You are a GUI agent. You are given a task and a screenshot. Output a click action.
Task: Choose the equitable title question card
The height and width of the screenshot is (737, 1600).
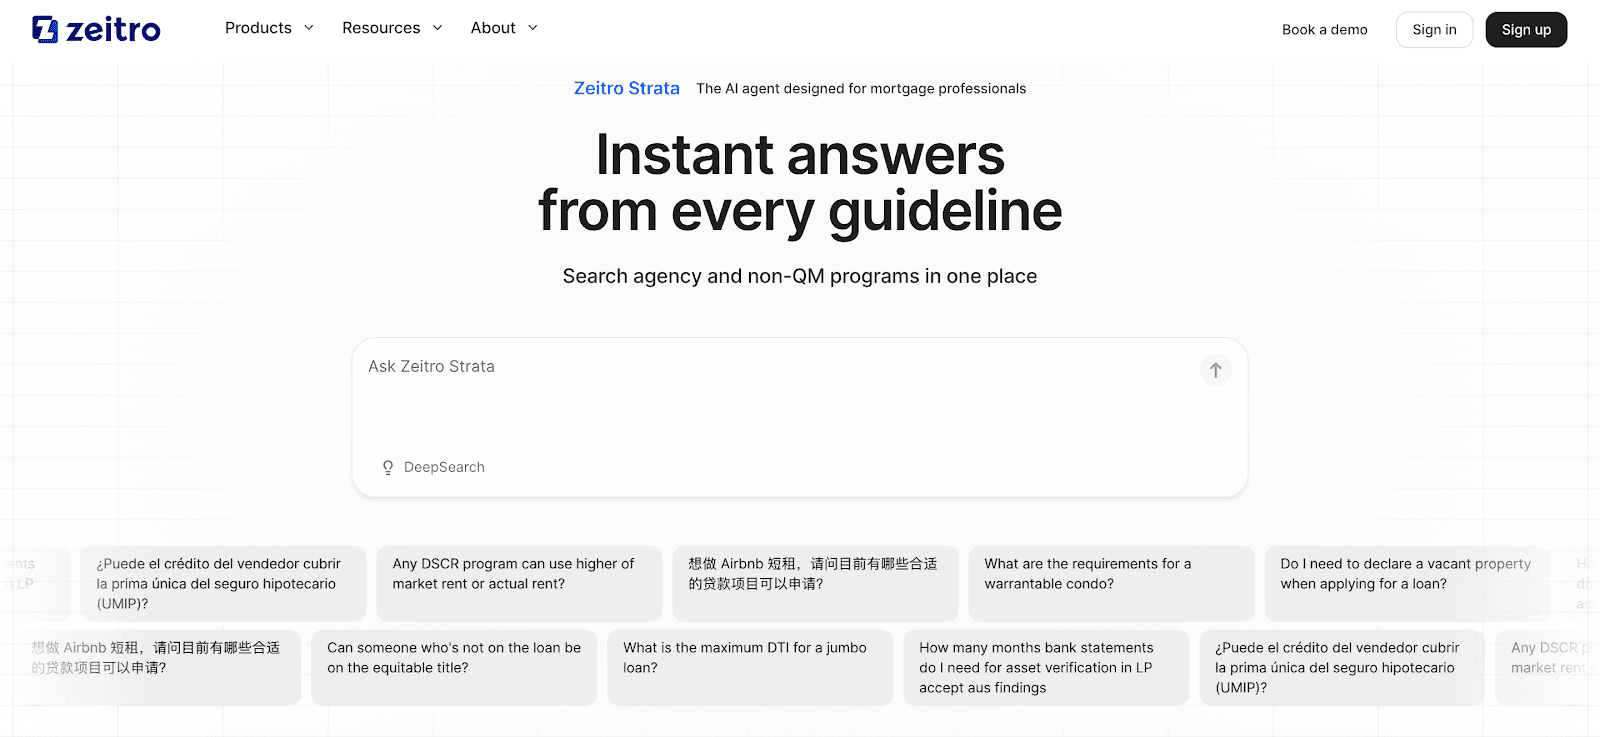(454, 668)
